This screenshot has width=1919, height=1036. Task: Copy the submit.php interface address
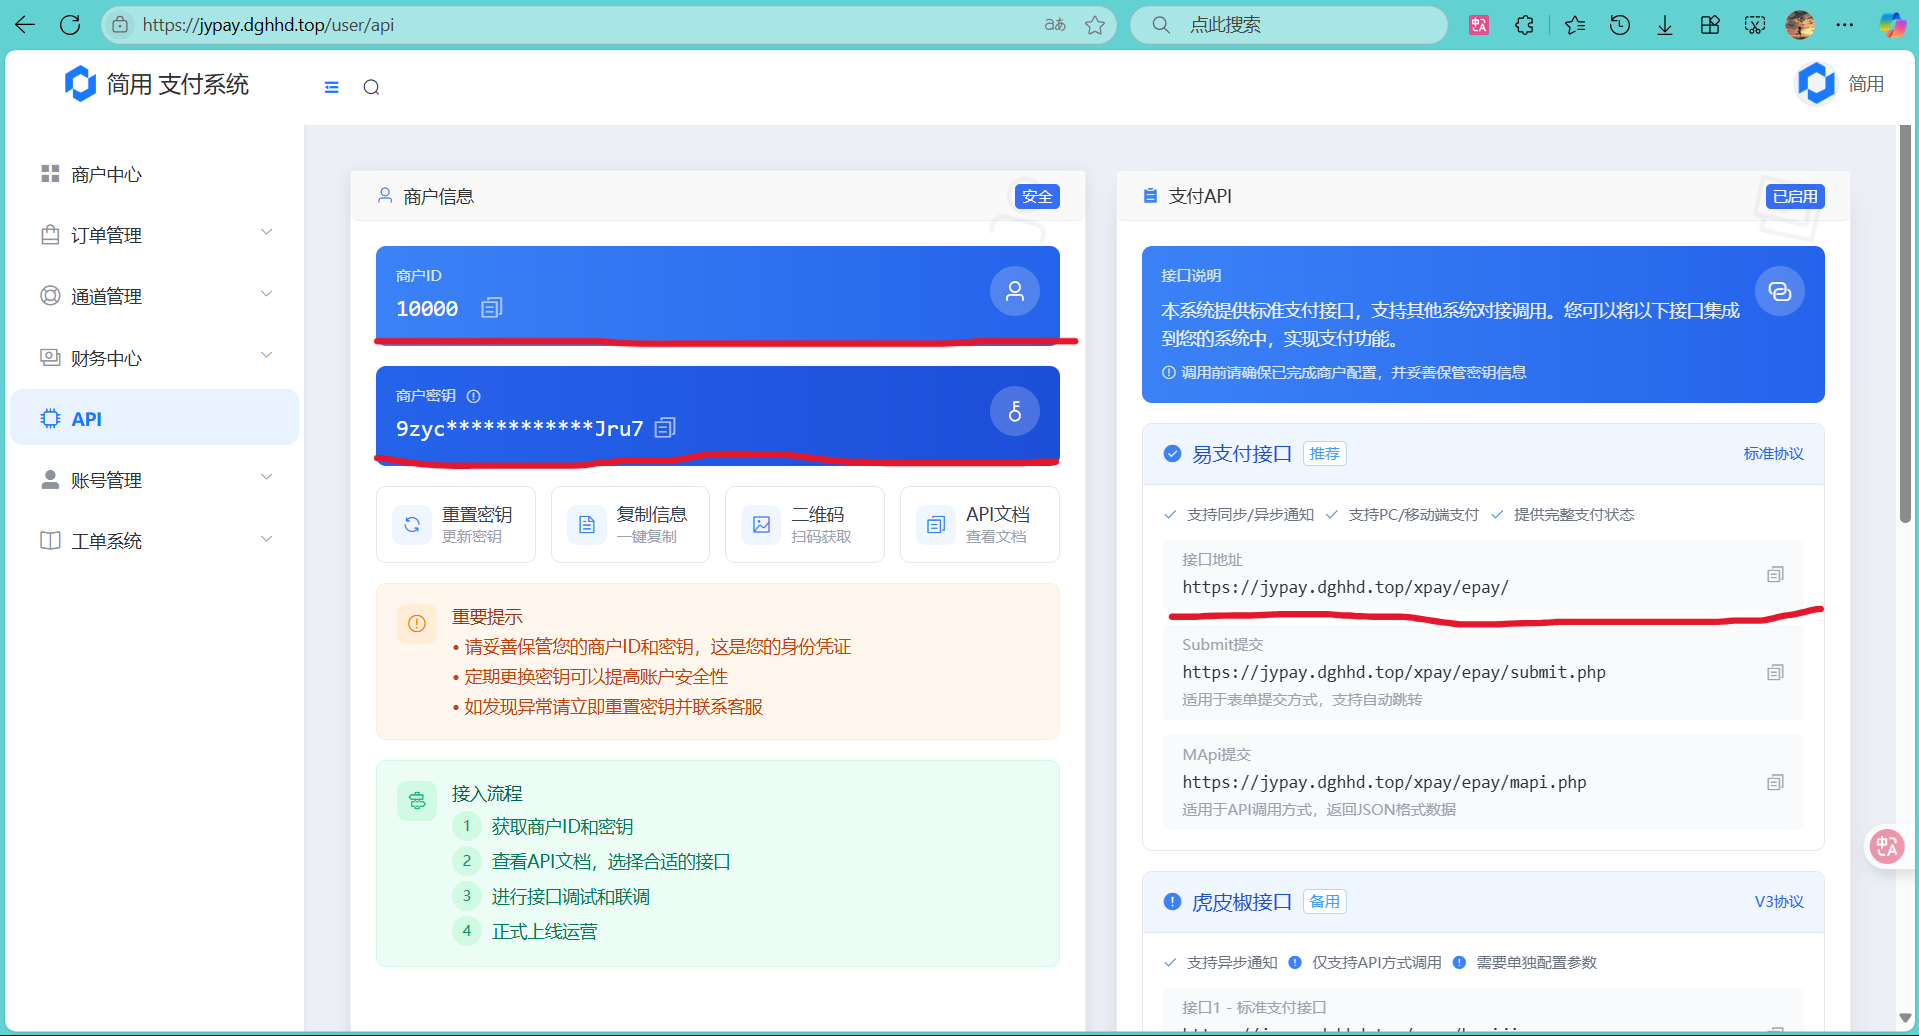(1776, 671)
